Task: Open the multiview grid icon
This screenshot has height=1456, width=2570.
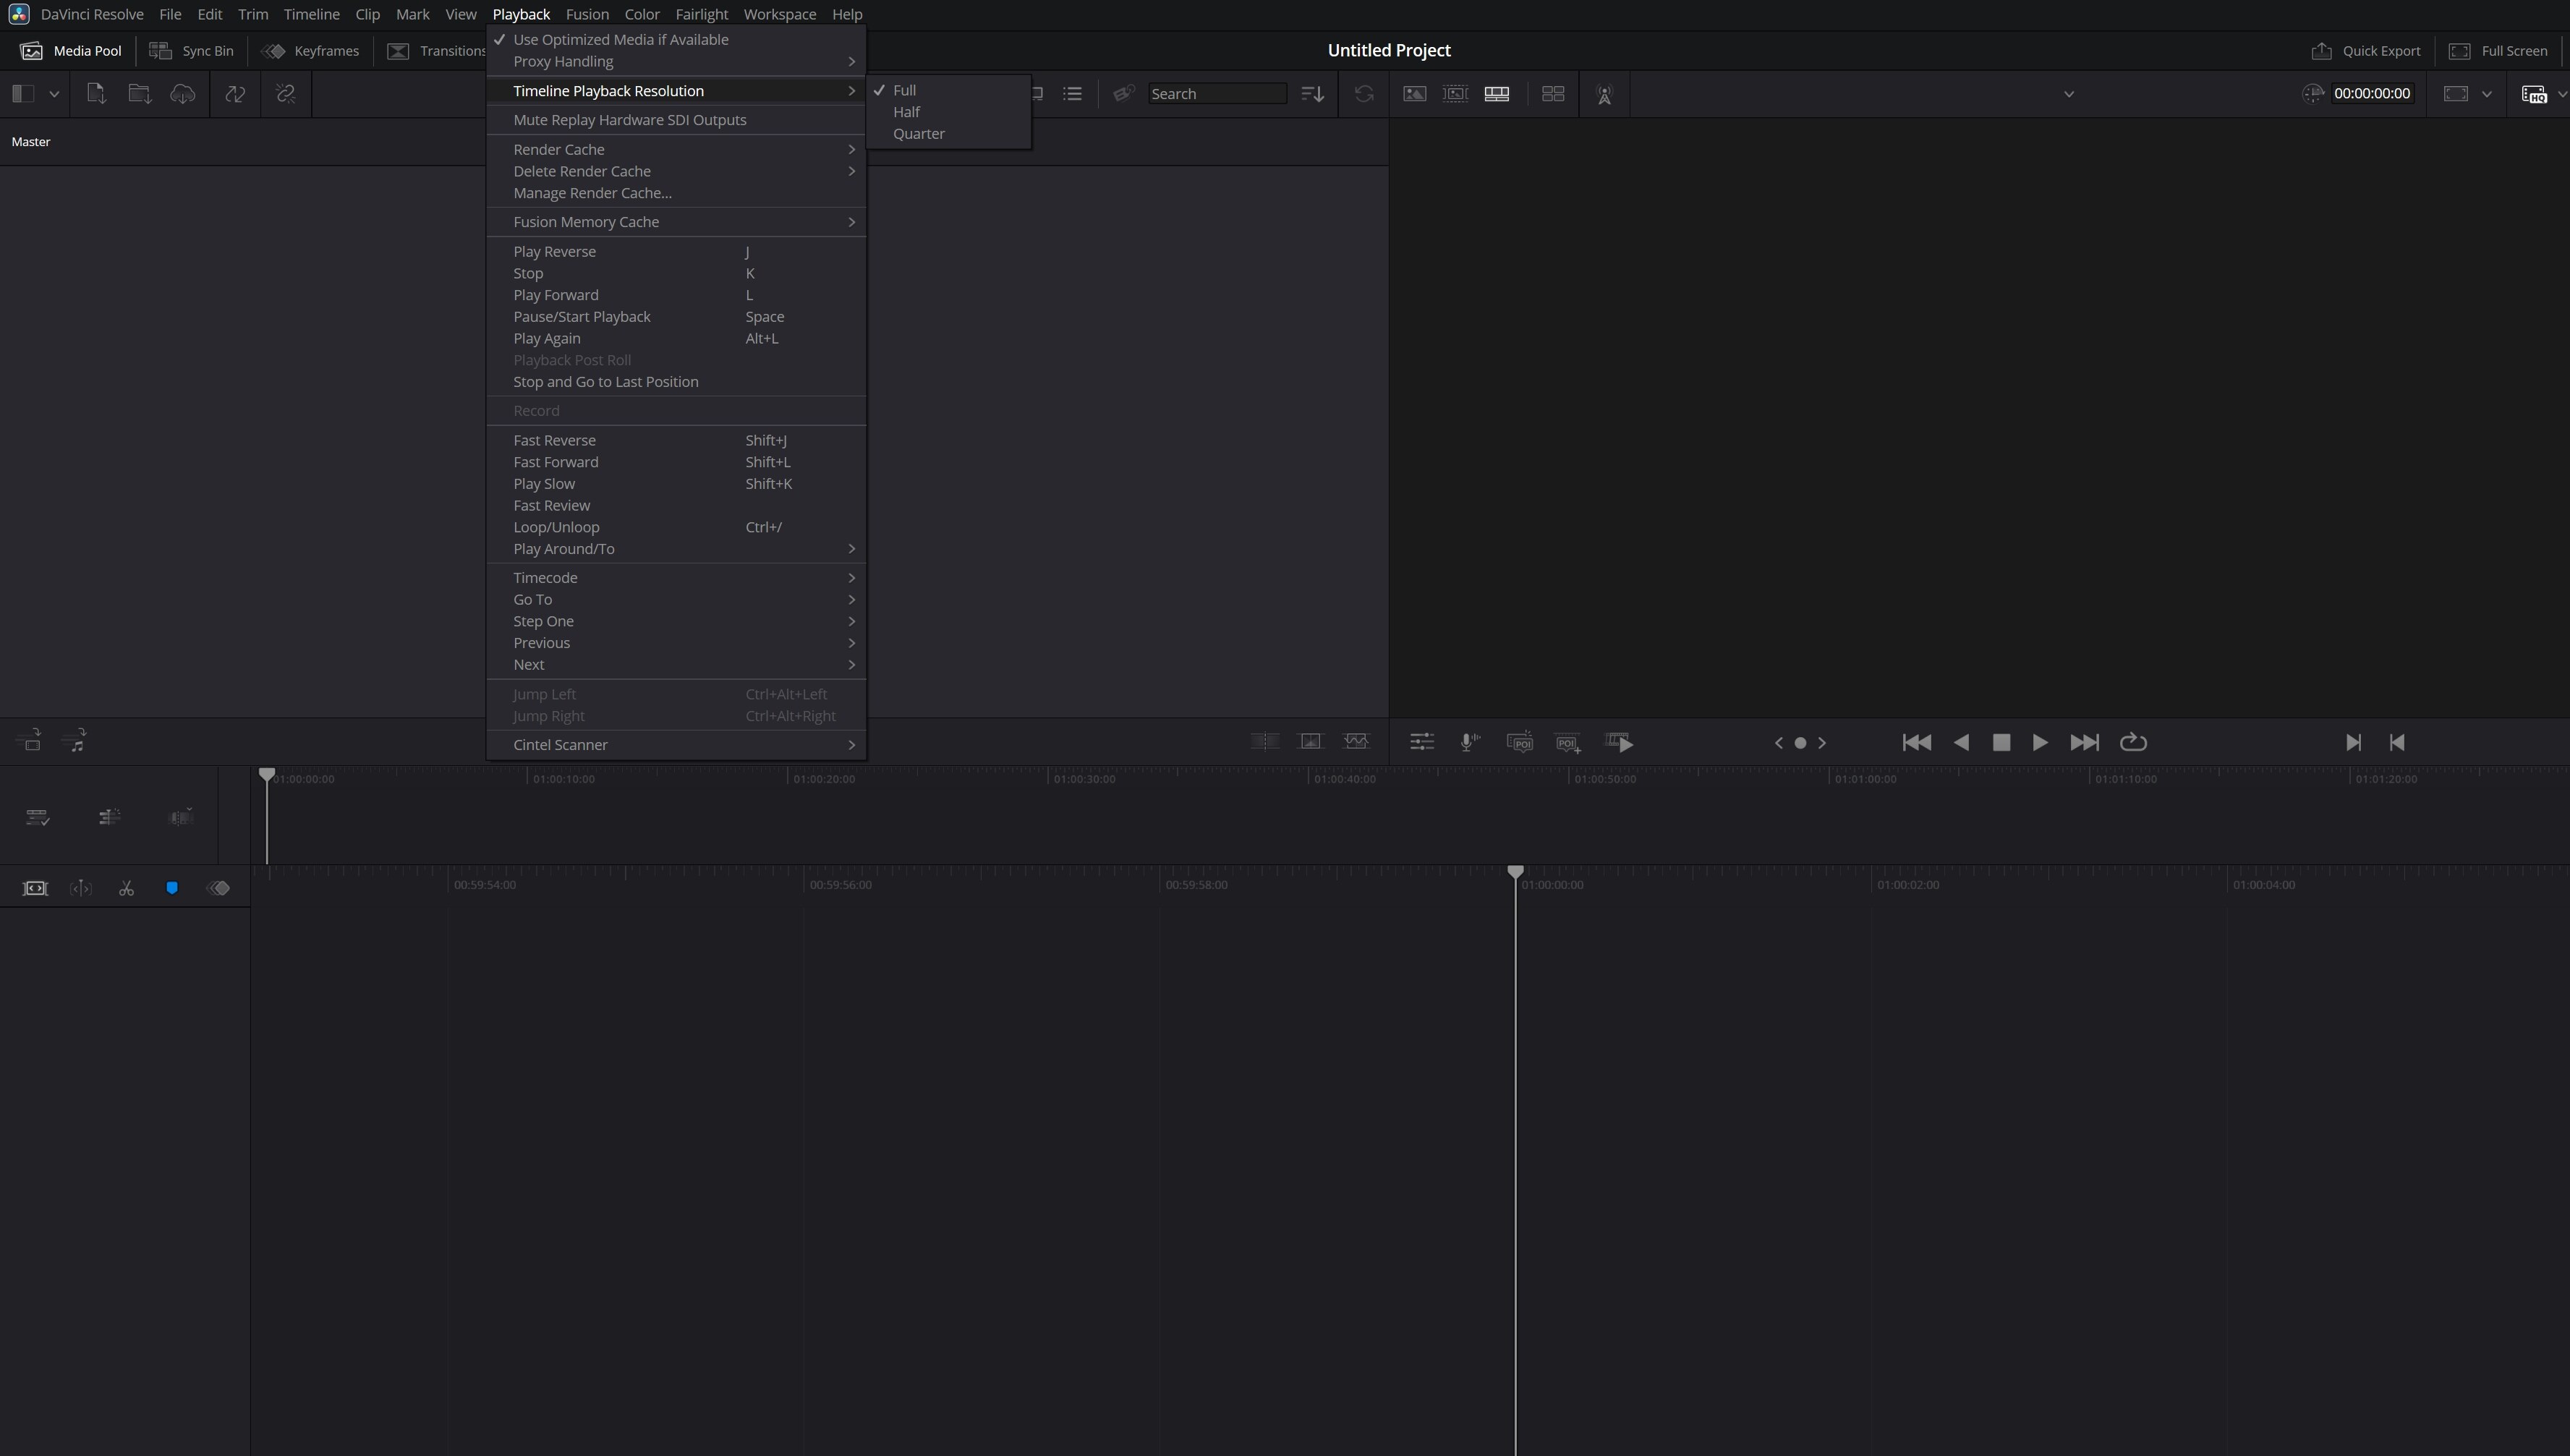Action: 1553,93
